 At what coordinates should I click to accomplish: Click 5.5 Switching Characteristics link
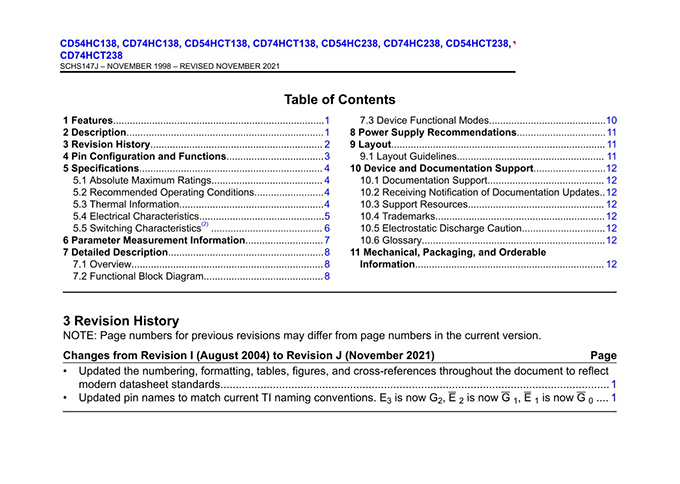tap(137, 228)
